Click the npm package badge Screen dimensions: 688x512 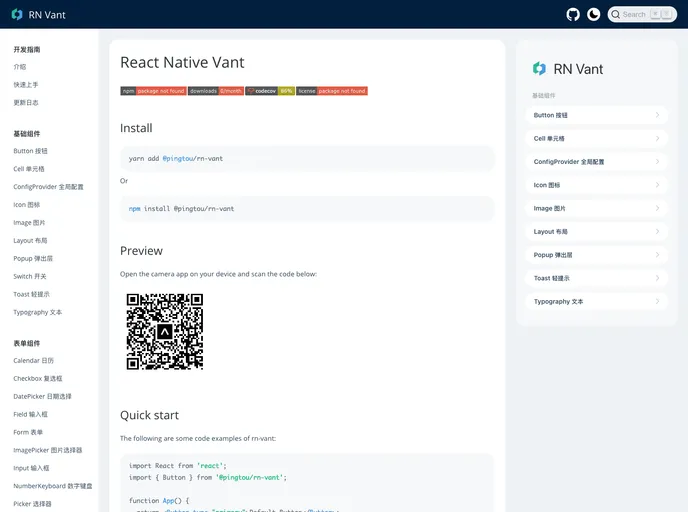coord(153,91)
